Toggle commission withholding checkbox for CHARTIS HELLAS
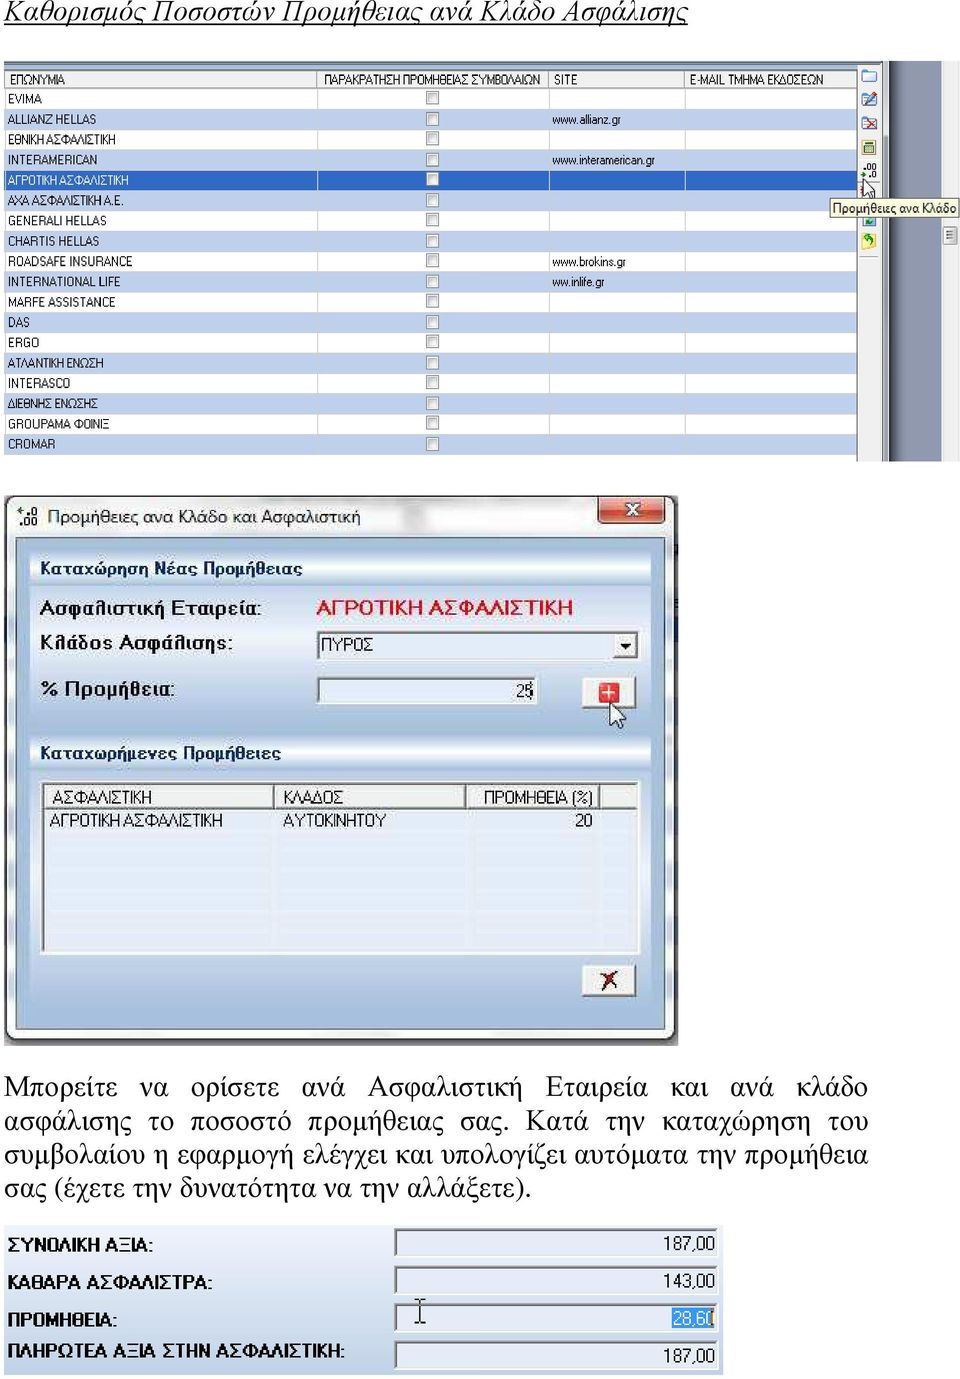The image size is (960, 1379). pos(432,241)
